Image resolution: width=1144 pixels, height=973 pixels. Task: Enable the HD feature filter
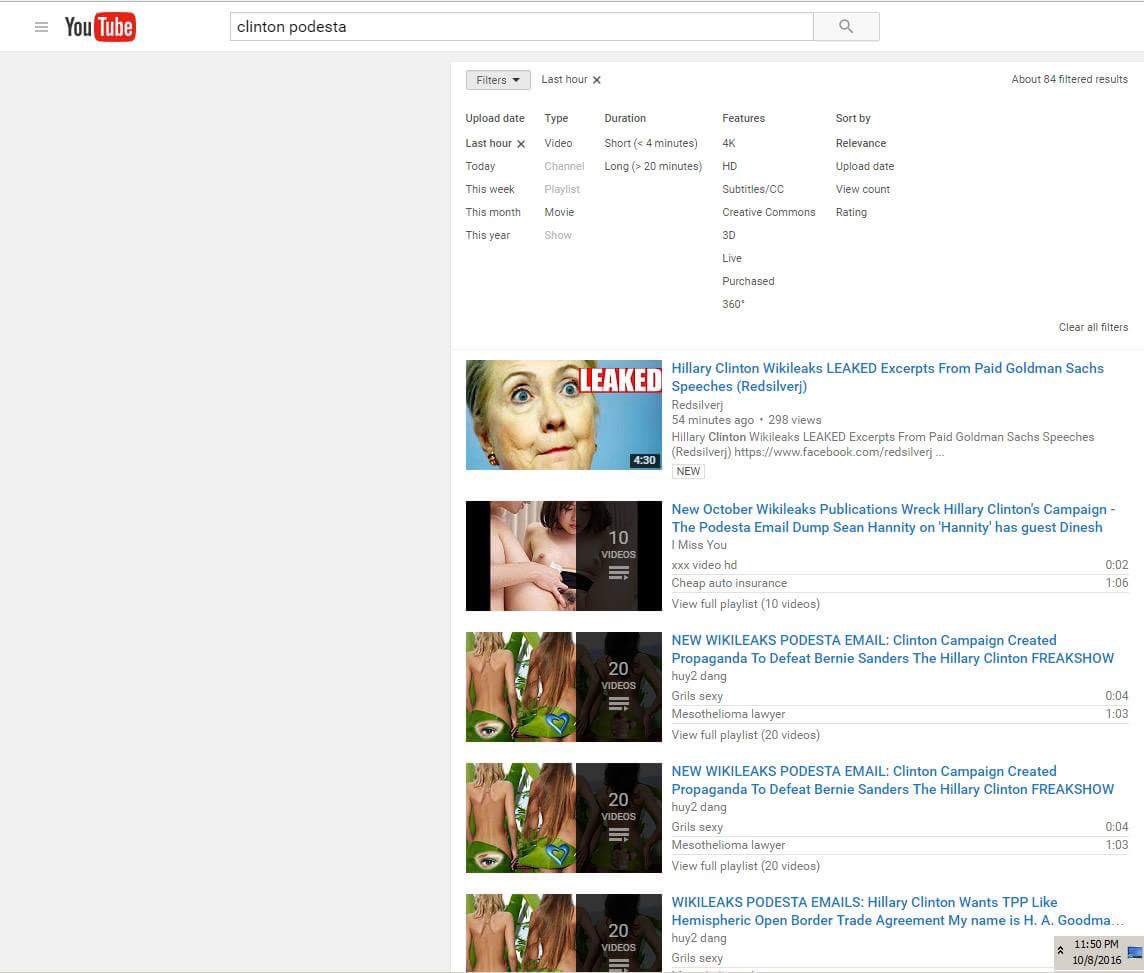pyautogui.click(x=730, y=166)
